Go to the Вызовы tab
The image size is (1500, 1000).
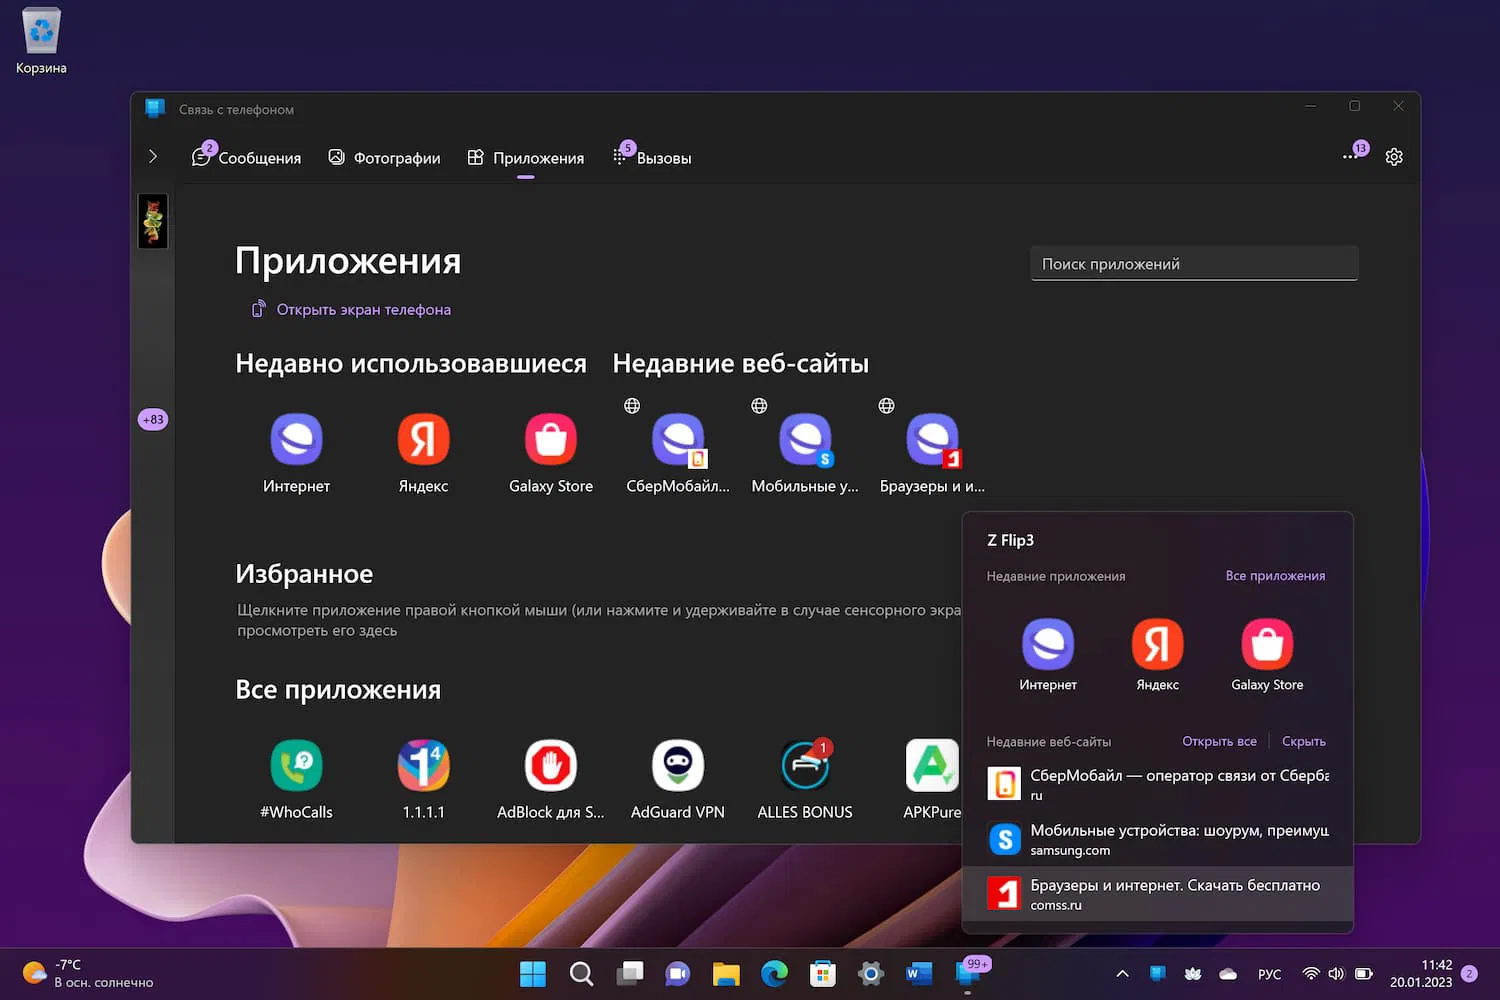click(x=652, y=157)
